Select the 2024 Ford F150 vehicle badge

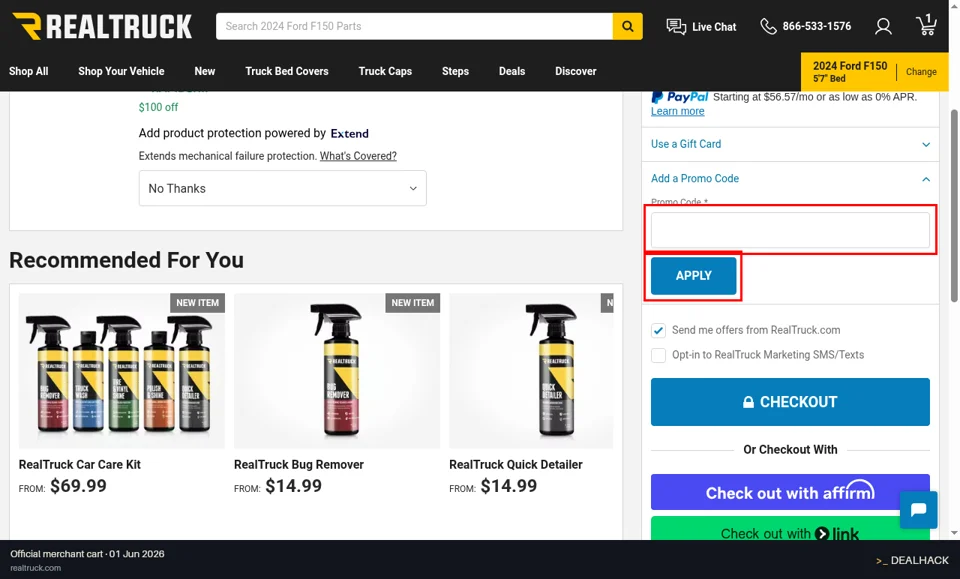click(850, 72)
